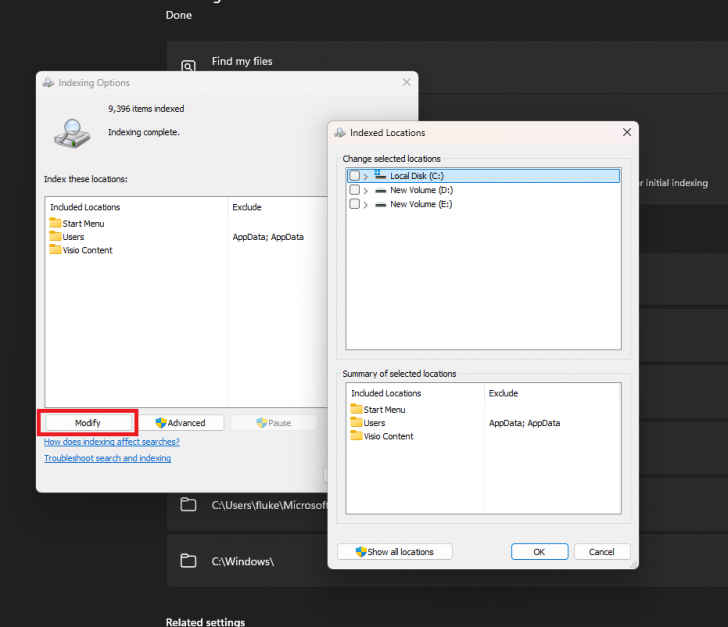Select Visio Content folder icon in Indexing Options
The image size is (728, 627).
[55, 249]
